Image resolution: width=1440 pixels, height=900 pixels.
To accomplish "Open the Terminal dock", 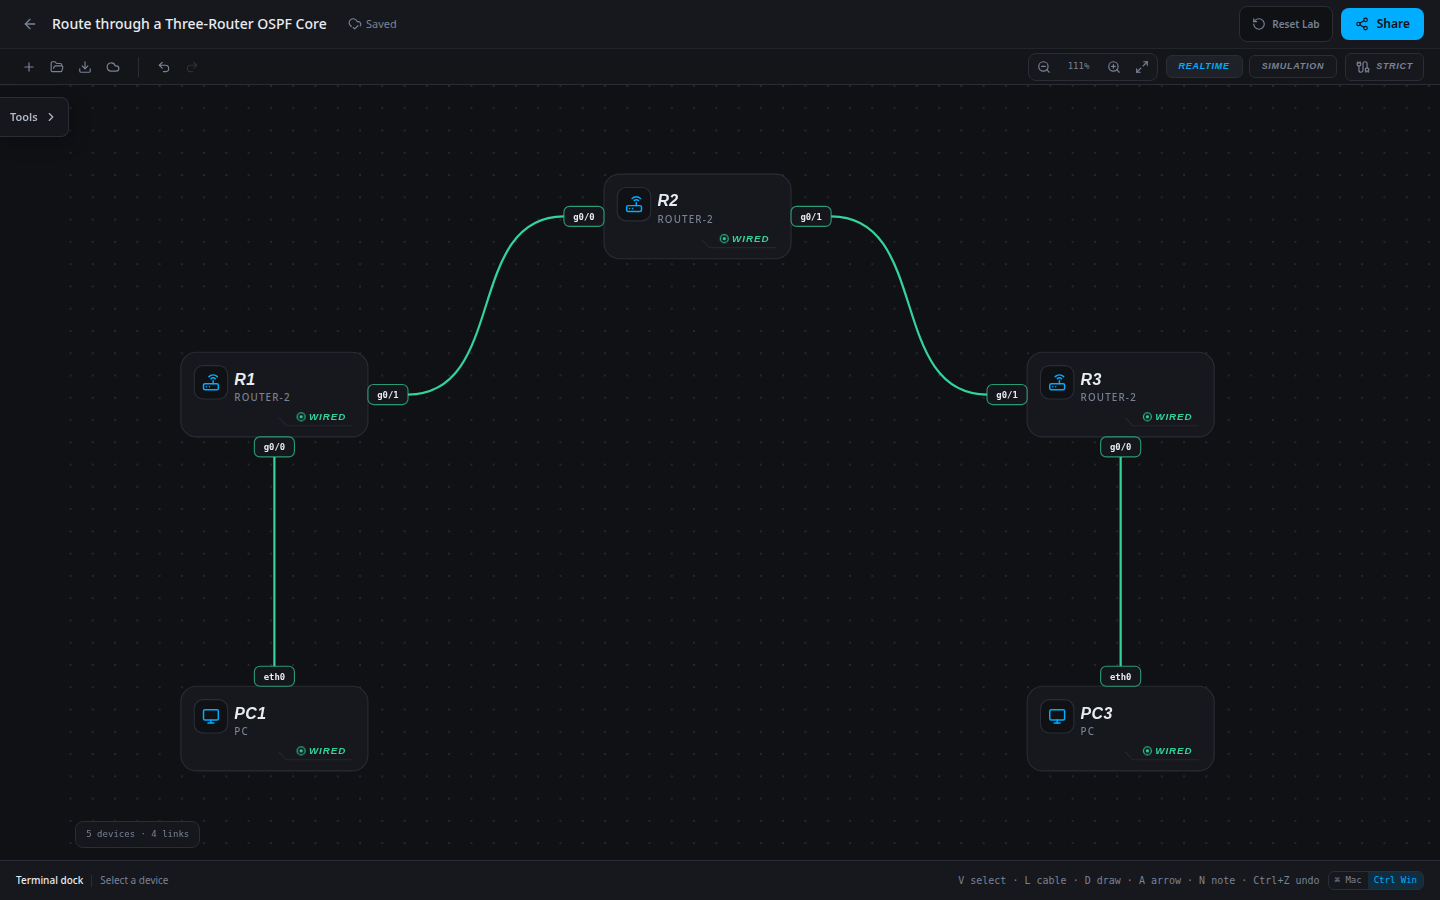I will click(x=50, y=880).
